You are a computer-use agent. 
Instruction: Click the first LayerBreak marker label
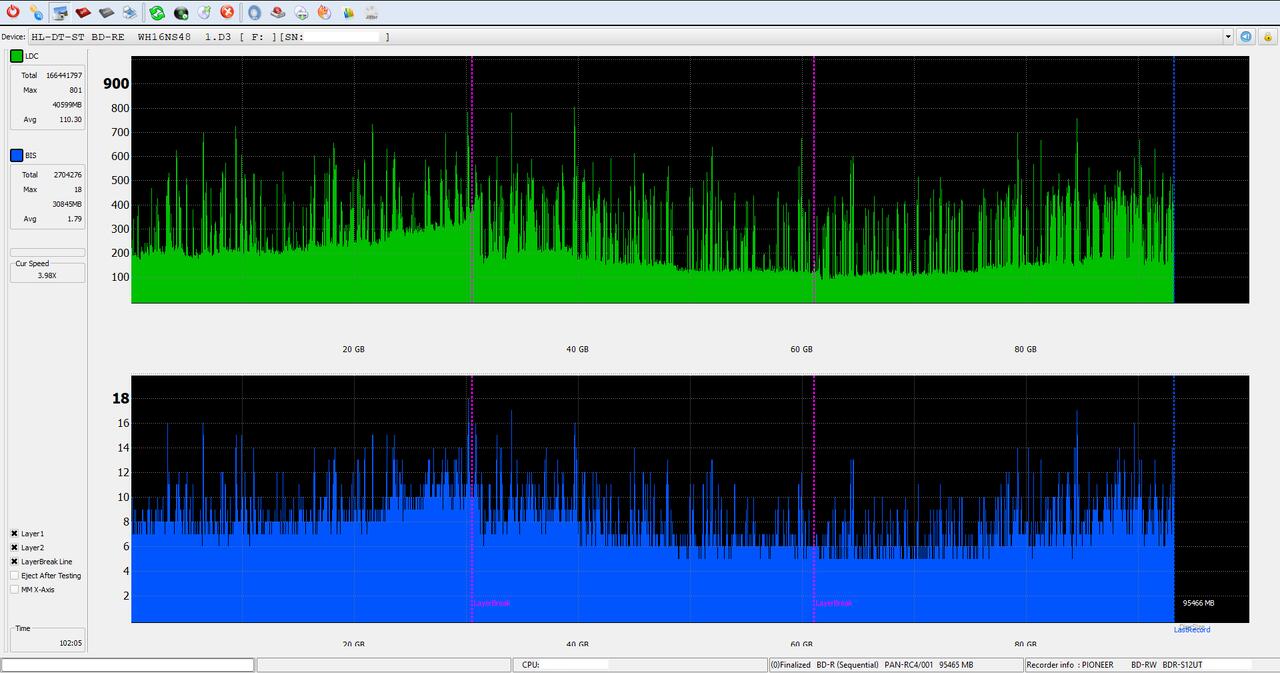click(492, 603)
